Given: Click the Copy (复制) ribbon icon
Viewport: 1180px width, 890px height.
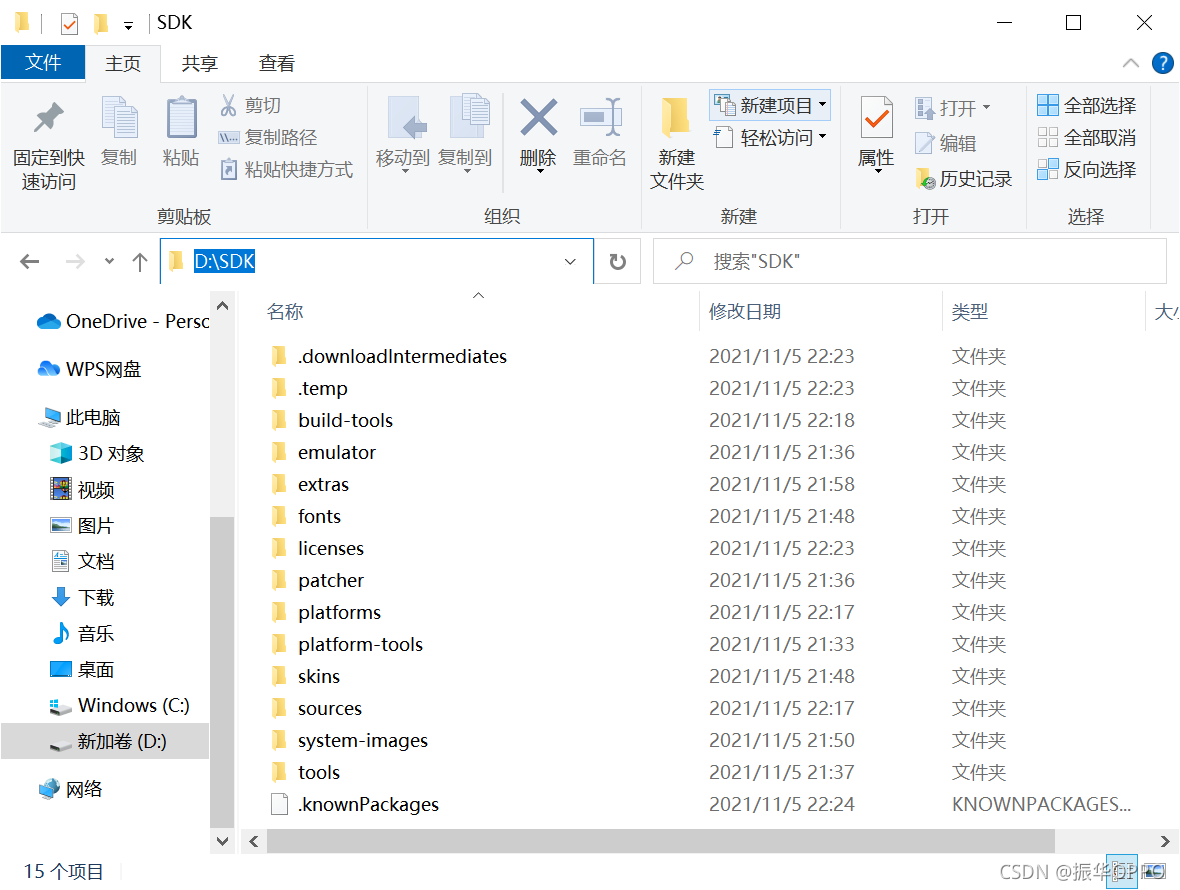Looking at the screenshot, I should 119,117.
